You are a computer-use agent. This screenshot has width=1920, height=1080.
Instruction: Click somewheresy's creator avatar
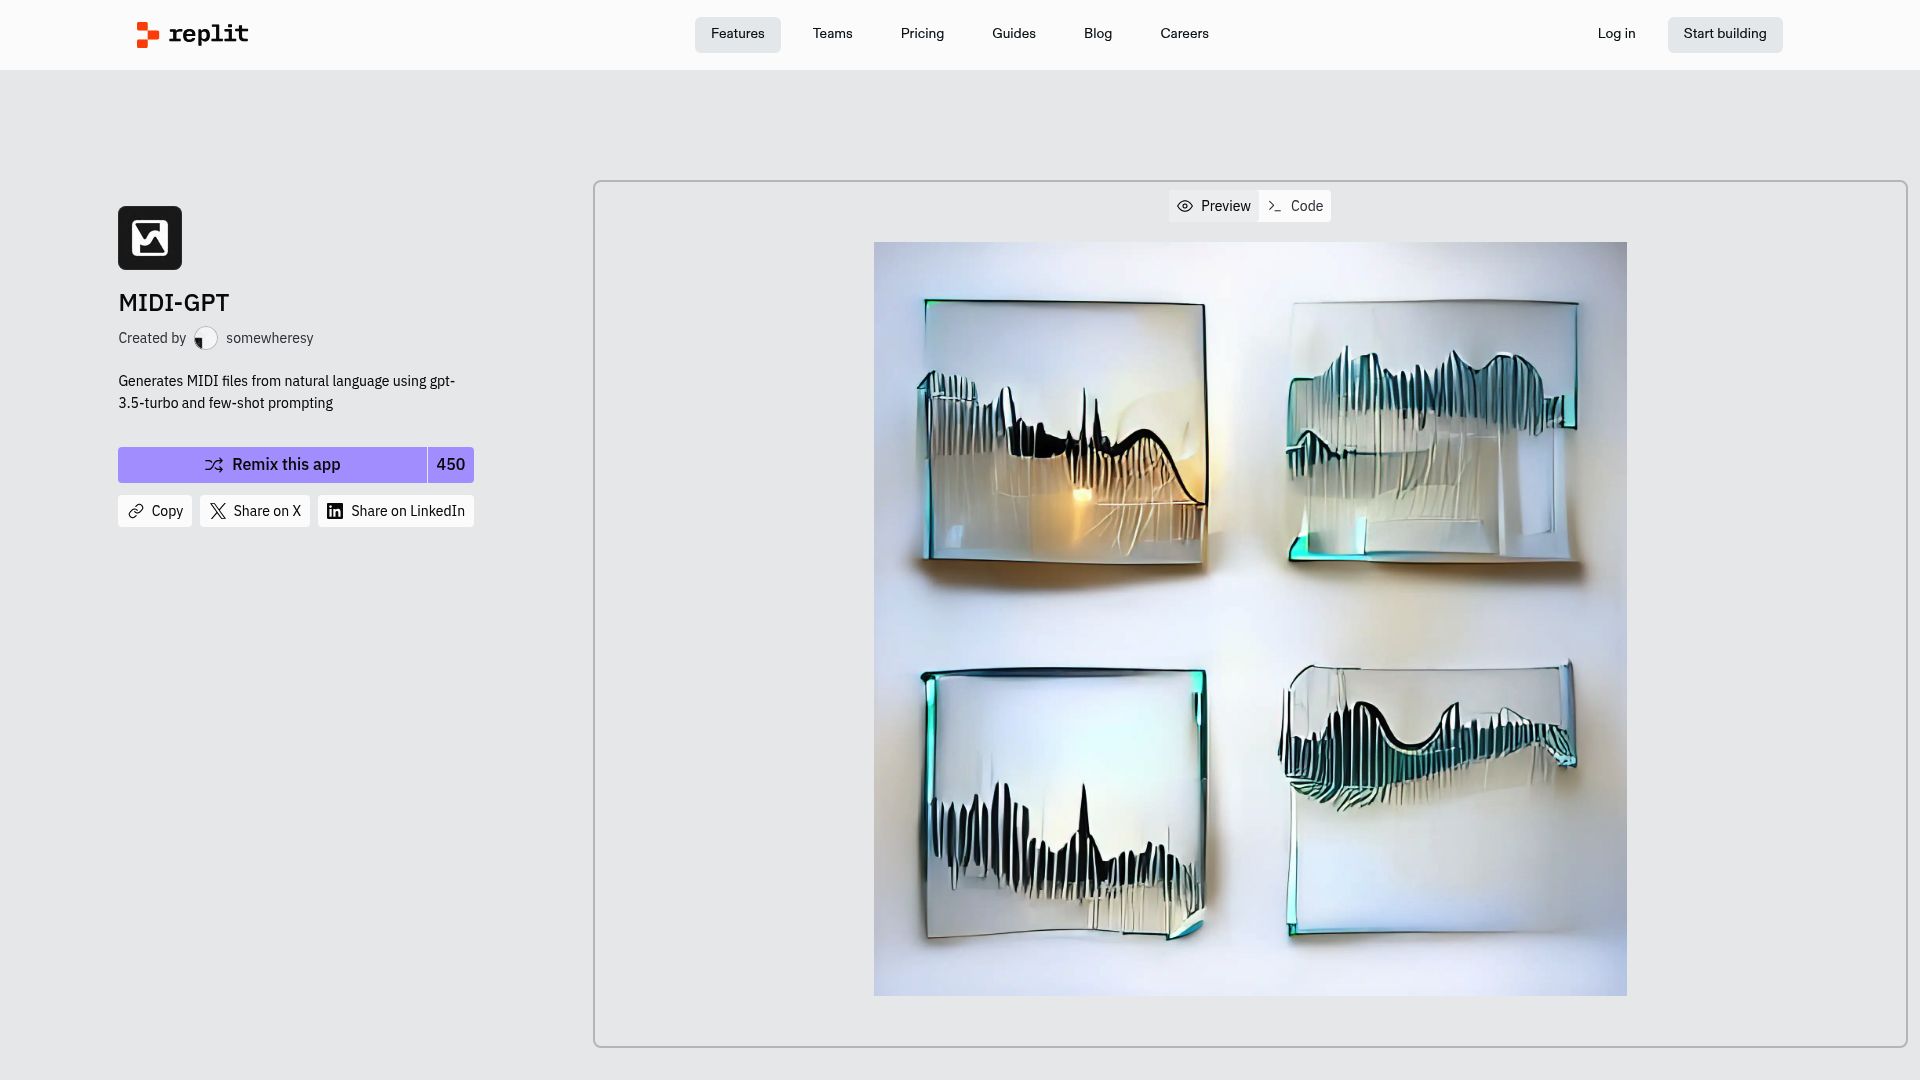coord(206,338)
